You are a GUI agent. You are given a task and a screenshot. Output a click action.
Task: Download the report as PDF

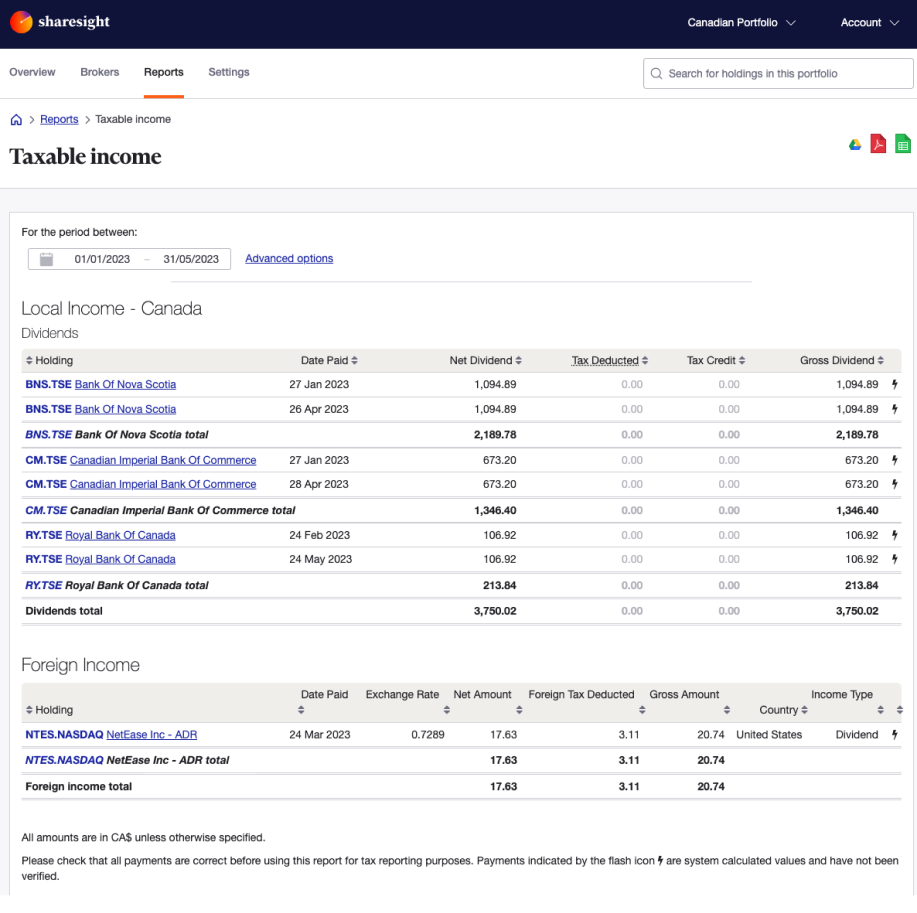pyautogui.click(x=878, y=144)
